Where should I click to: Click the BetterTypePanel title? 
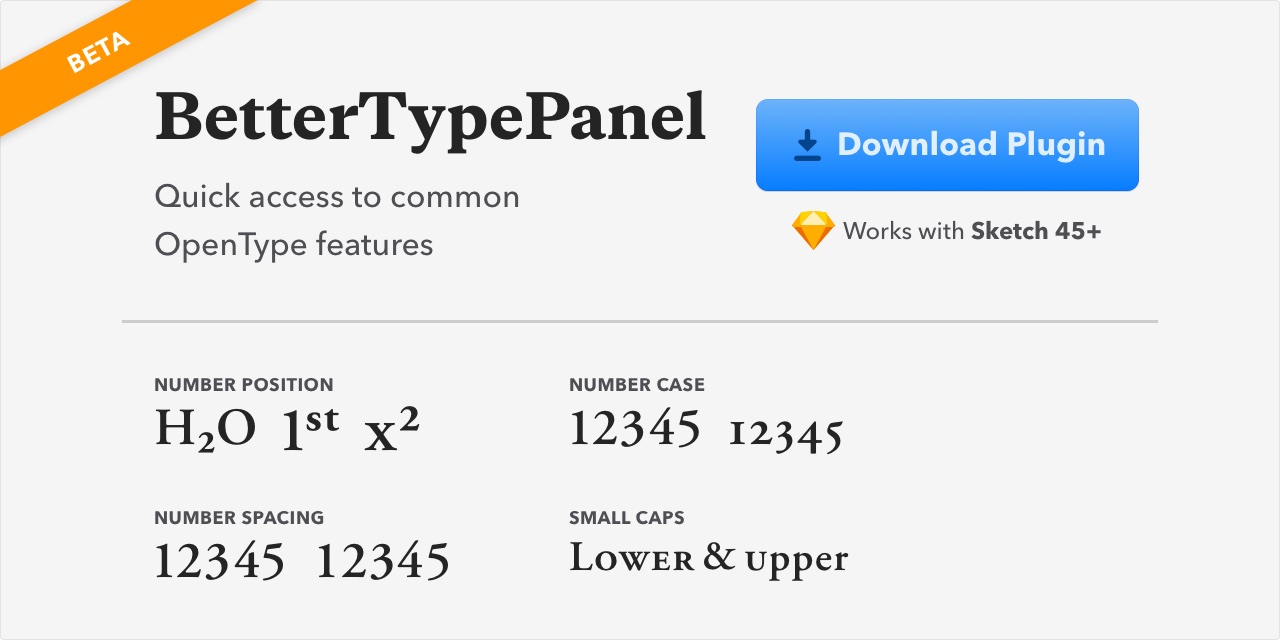(x=431, y=119)
